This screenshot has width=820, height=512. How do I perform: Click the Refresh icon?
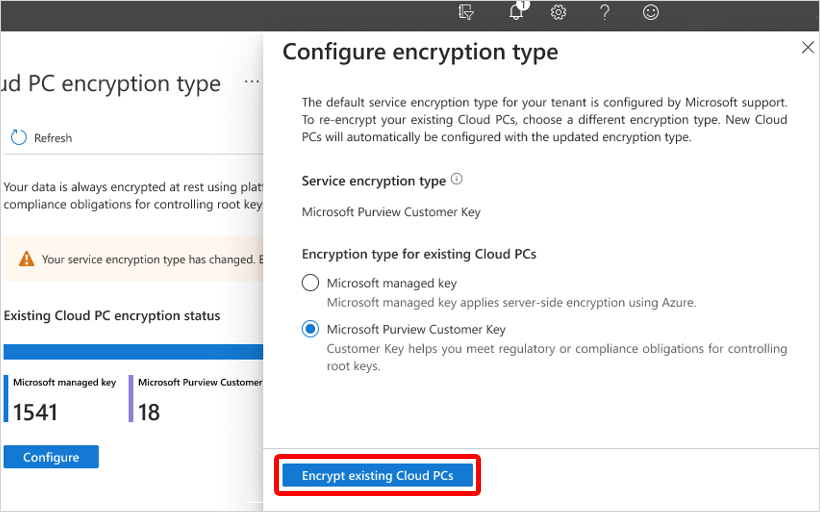click(18, 138)
